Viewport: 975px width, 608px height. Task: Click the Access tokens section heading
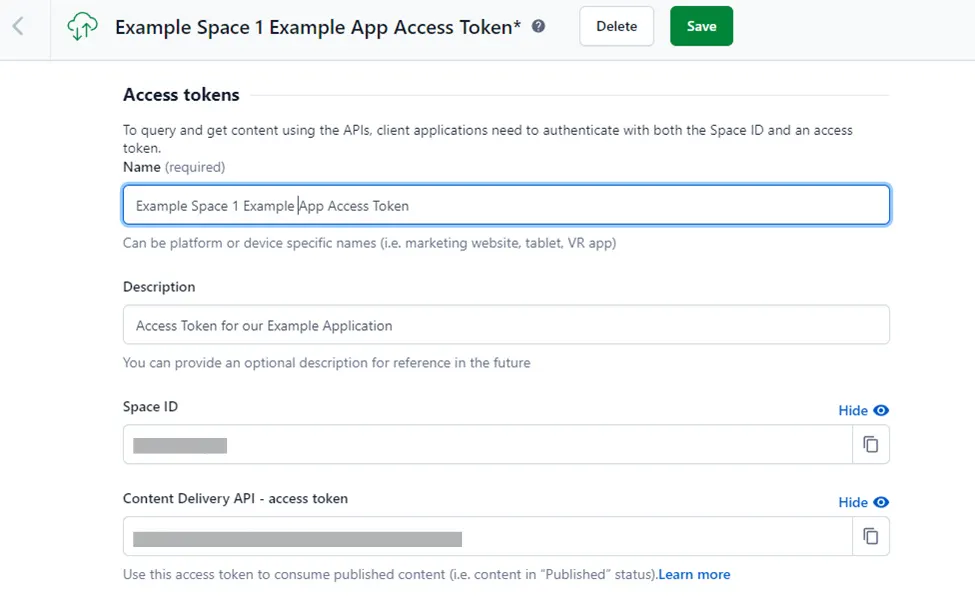[181, 95]
